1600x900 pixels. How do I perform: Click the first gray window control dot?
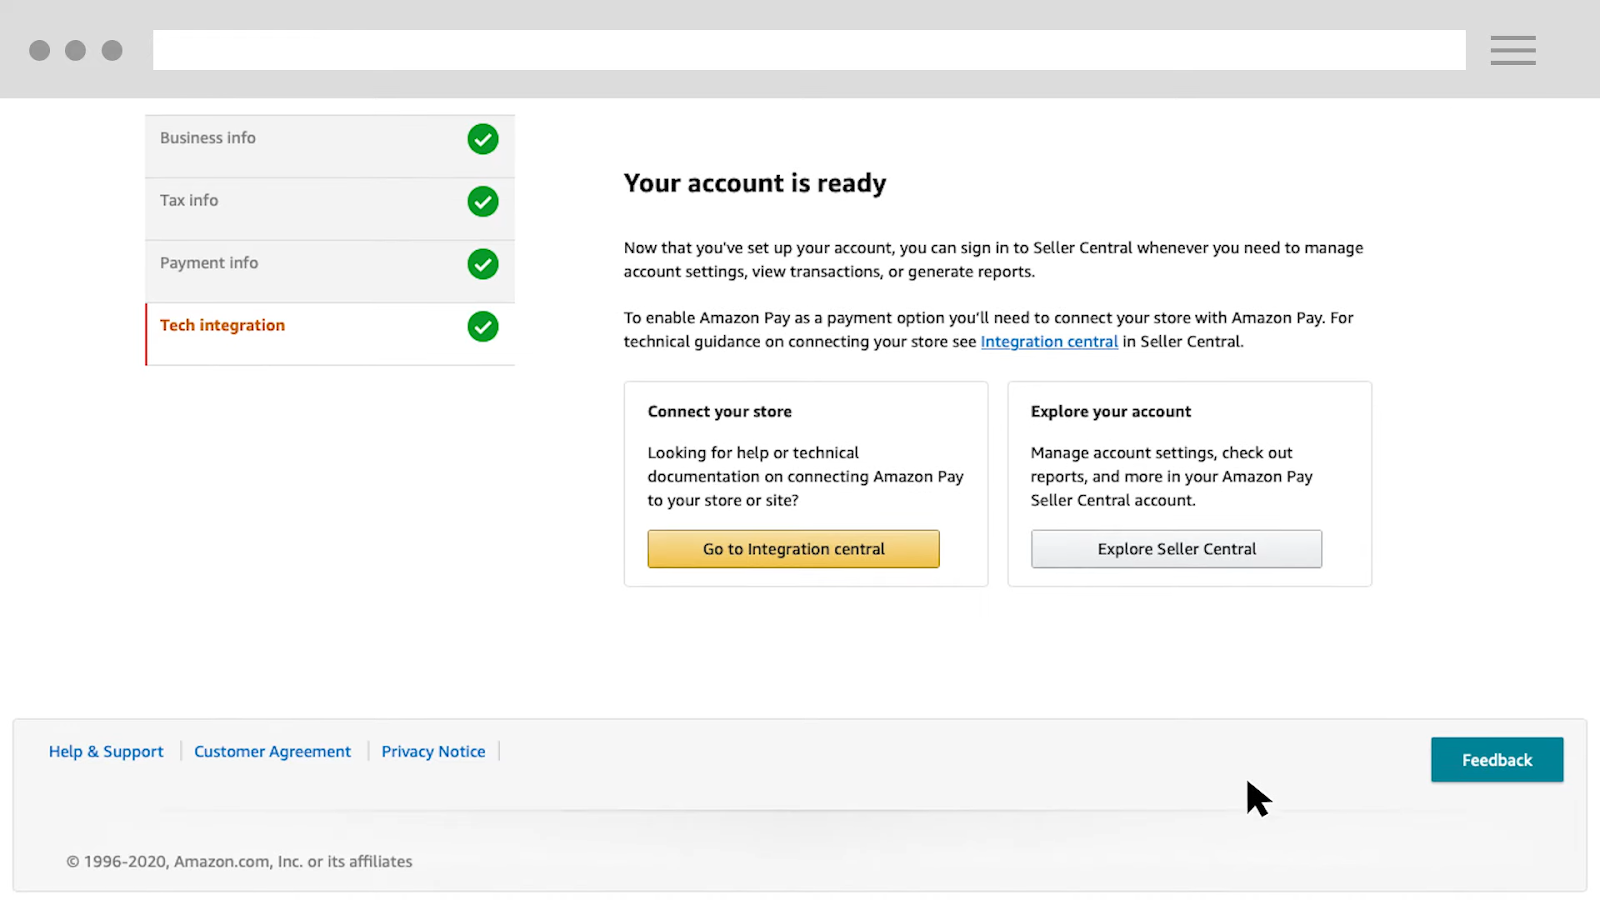click(40, 50)
